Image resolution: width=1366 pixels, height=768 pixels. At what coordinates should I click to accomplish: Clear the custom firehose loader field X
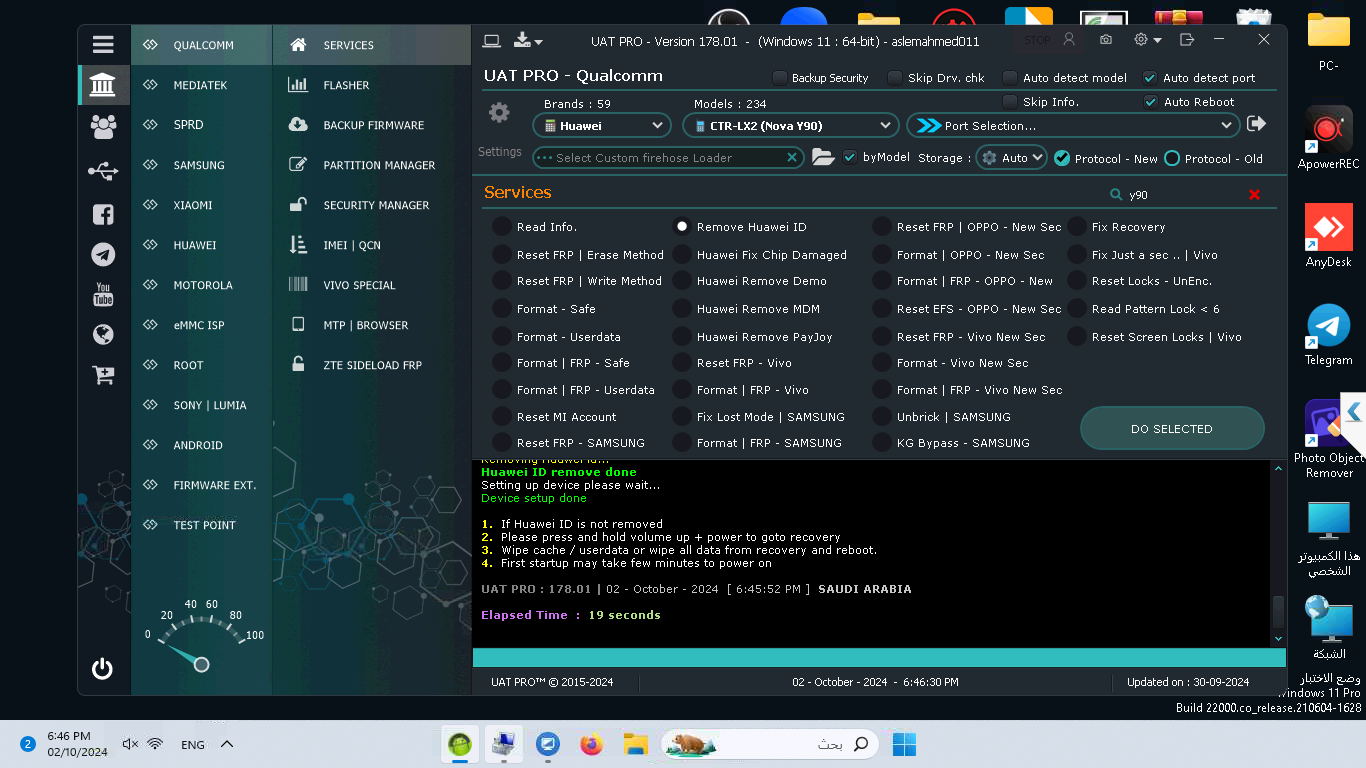coord(792,157)
